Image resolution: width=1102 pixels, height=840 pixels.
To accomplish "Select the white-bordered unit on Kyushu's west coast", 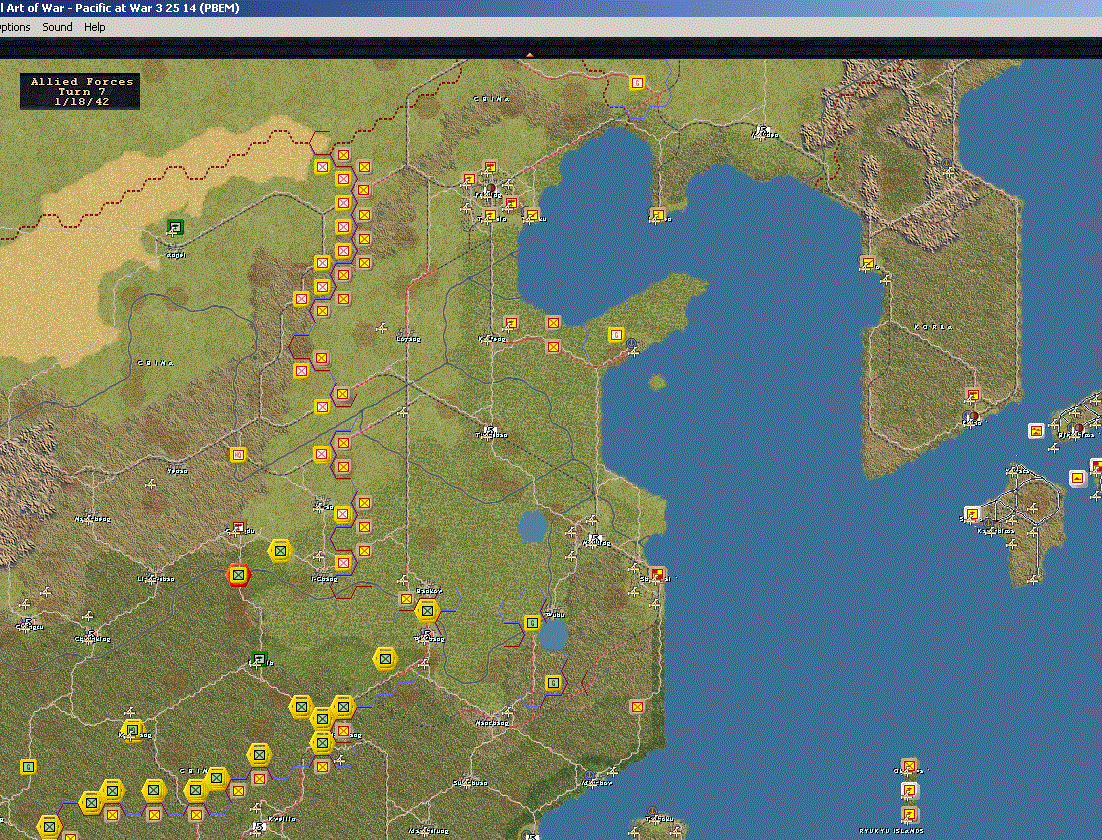I will (972, 515).
